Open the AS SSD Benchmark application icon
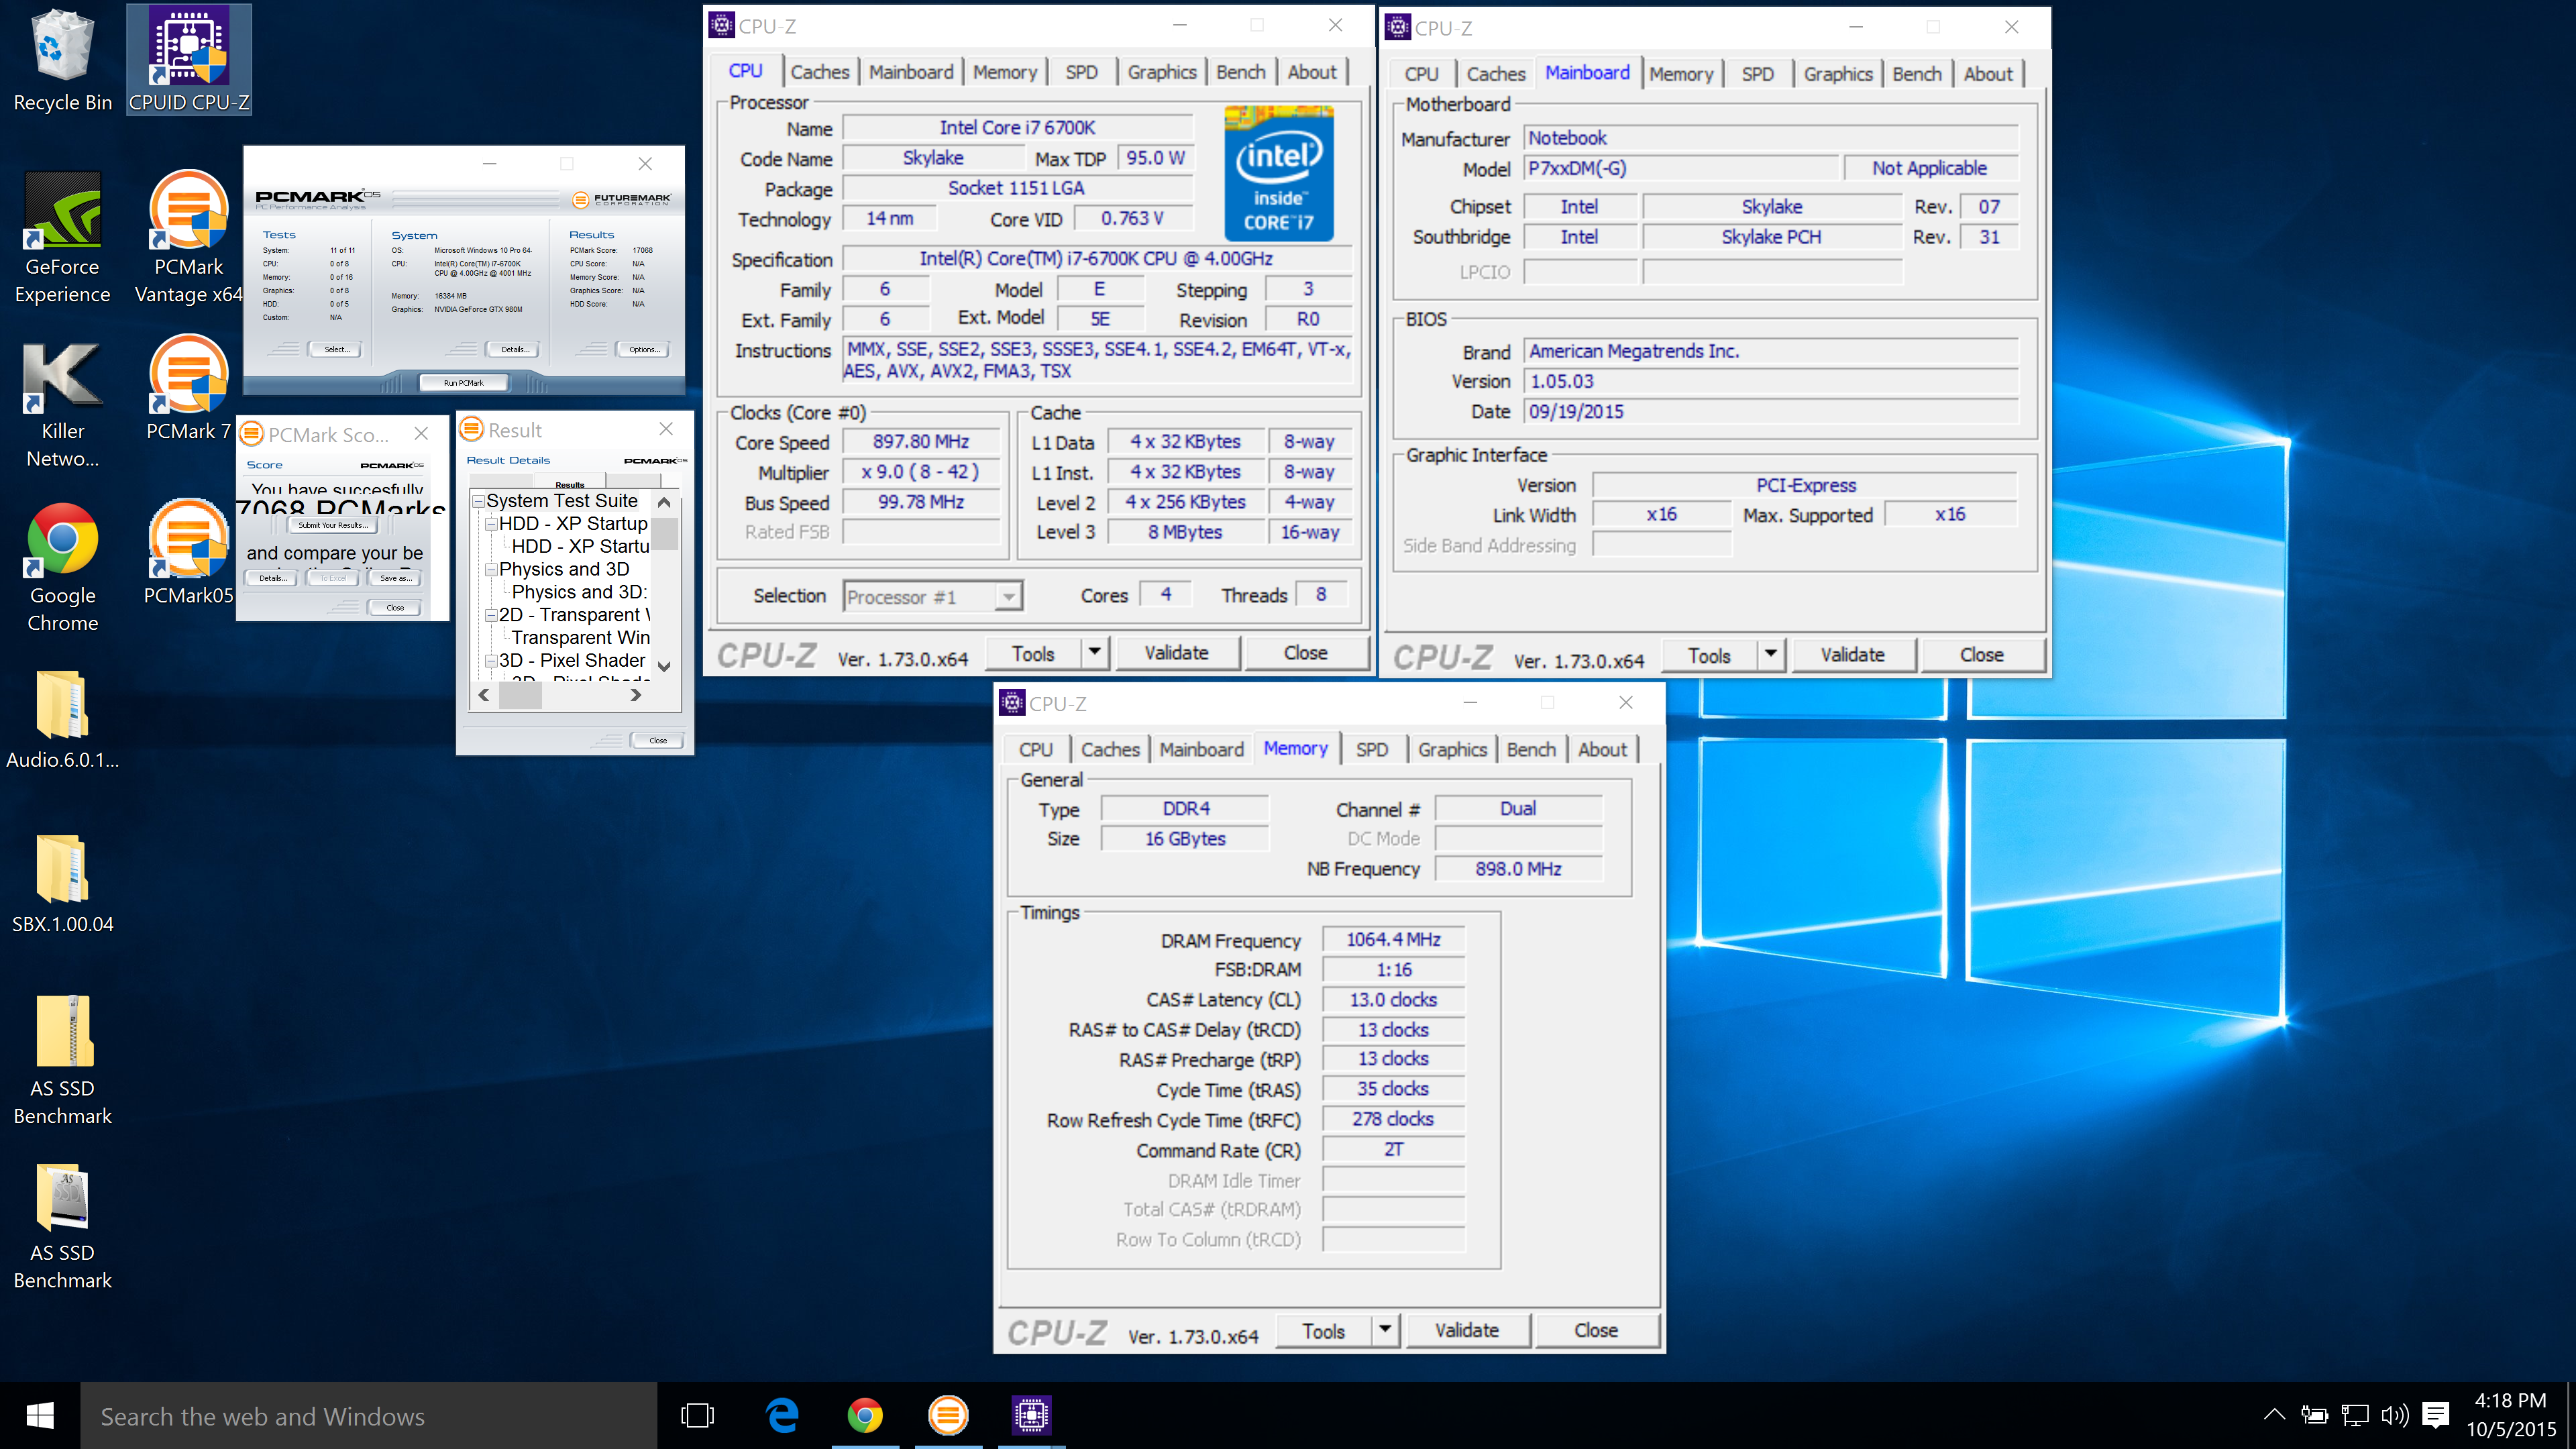Image resolution: width=2576 pixels, height=1449 pixels. (x=62, y=1225)
